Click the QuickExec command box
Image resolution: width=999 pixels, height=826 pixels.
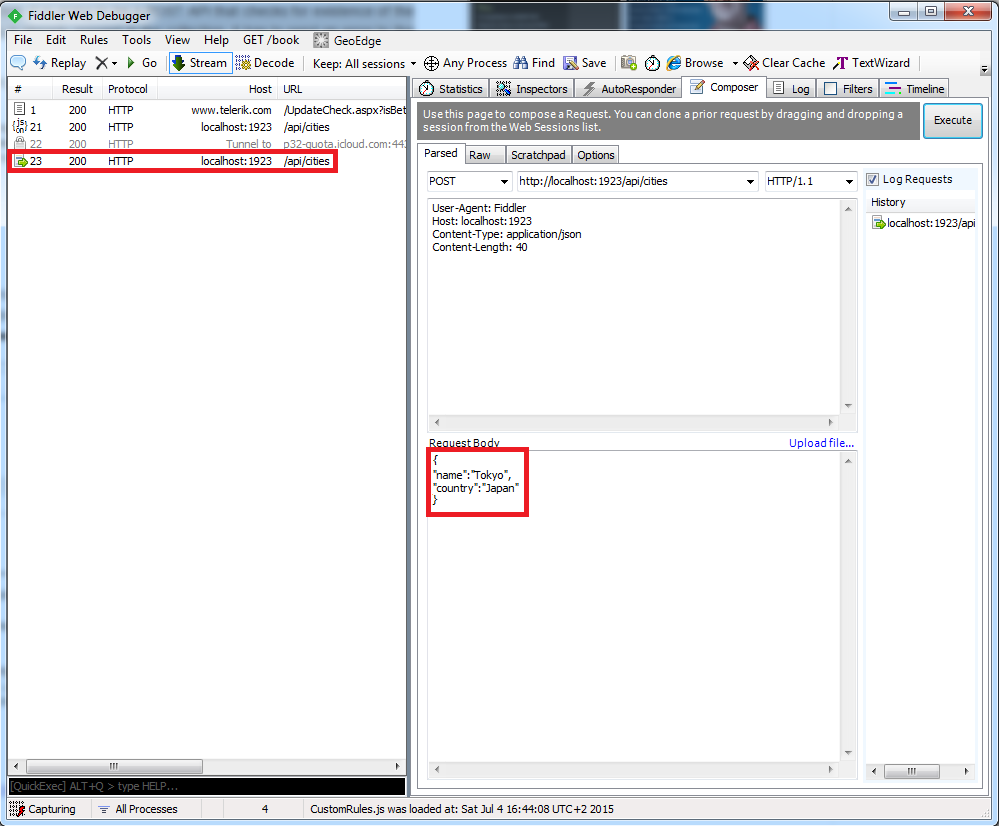click(206, 786)
